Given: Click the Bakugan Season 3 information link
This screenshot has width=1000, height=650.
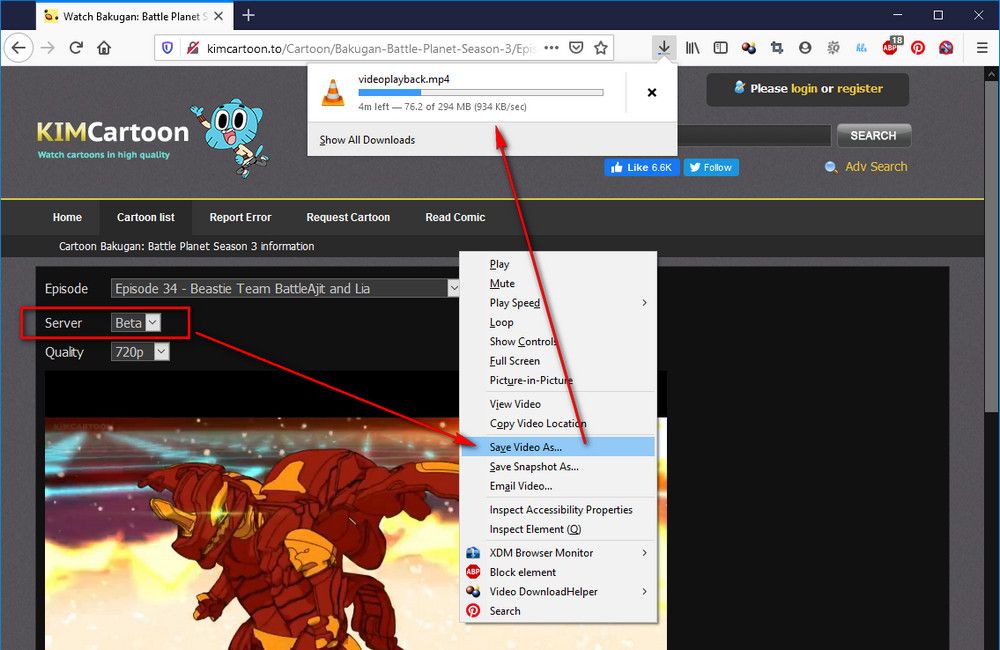Looking at the screenshot, I should tap(186, 246).
